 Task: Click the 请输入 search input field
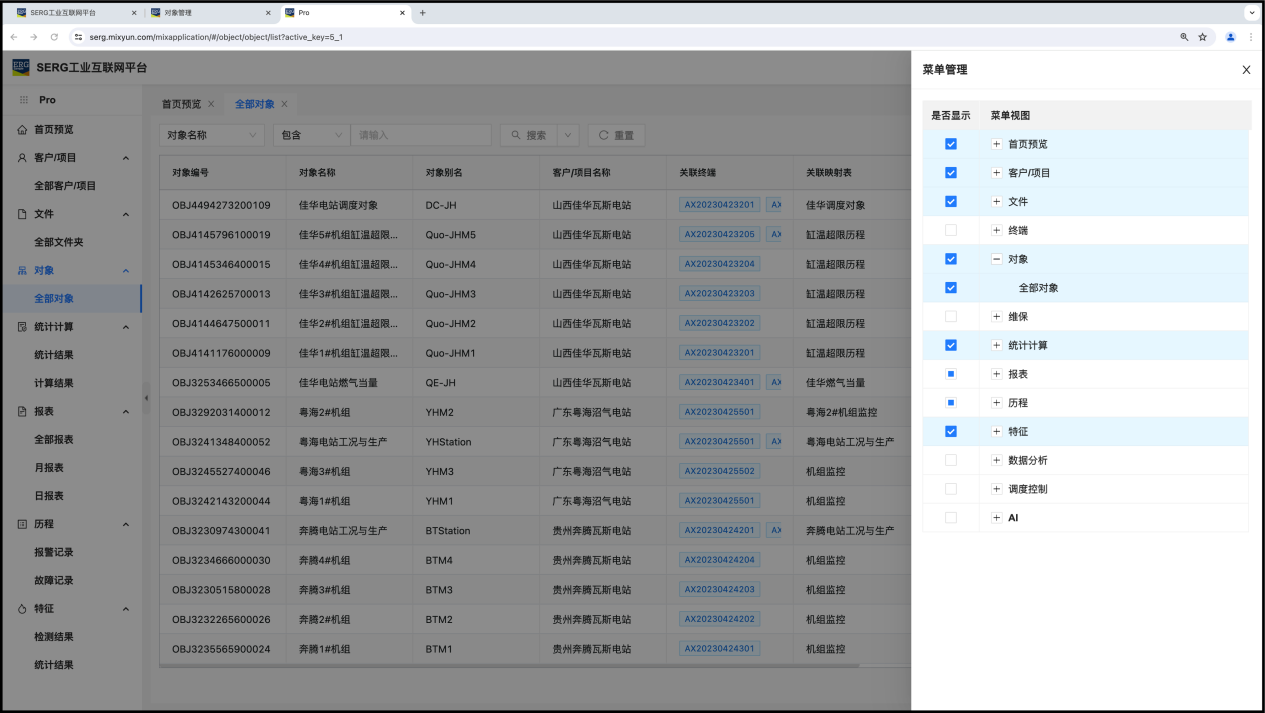coord(421,135)
